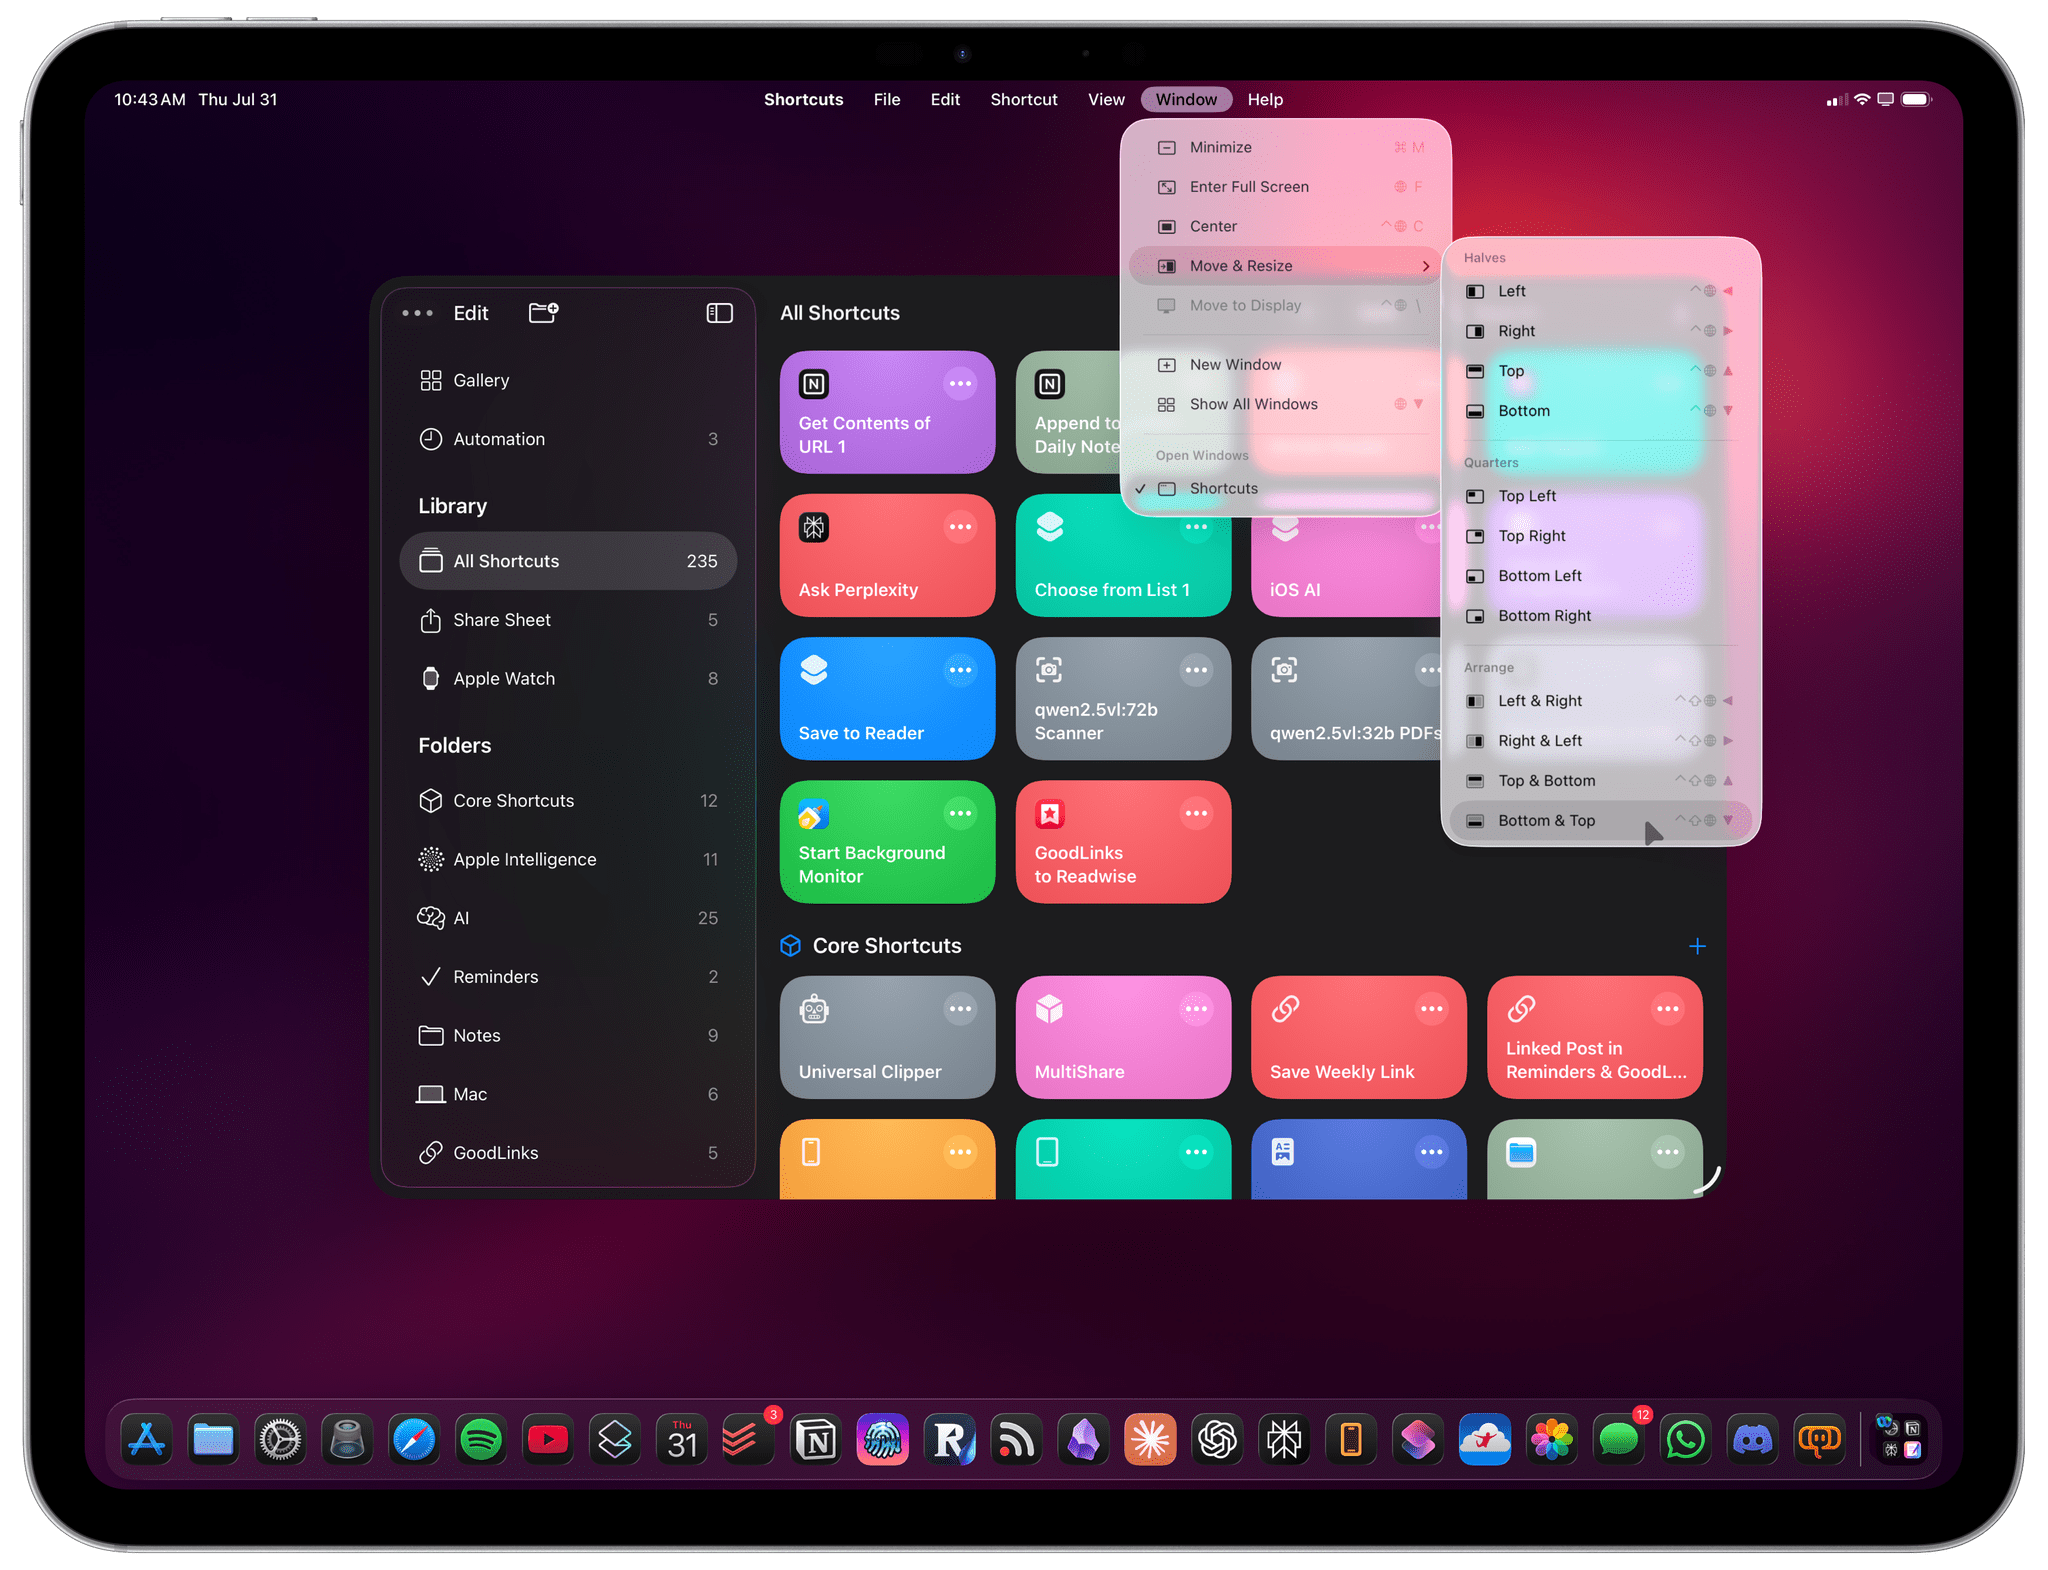Launch WhatsApp from the dock
The width and height of the screenshot is (2048, 1570).
point(1686,1441)
